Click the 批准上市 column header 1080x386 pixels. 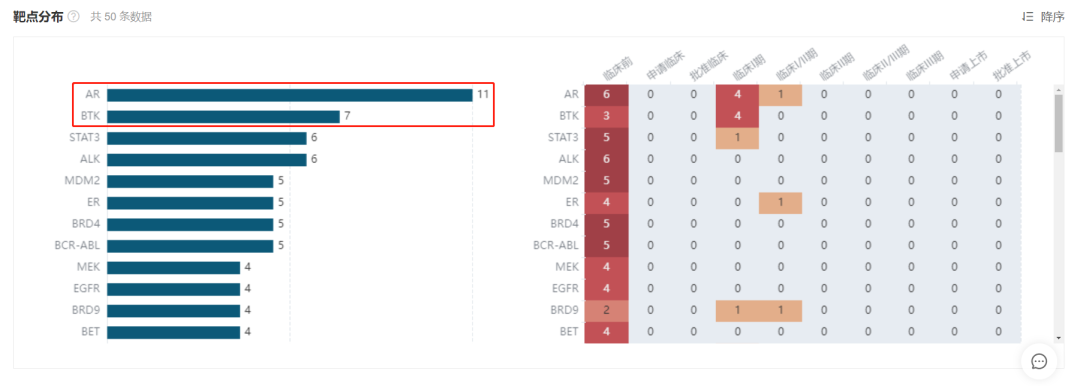1011,68
